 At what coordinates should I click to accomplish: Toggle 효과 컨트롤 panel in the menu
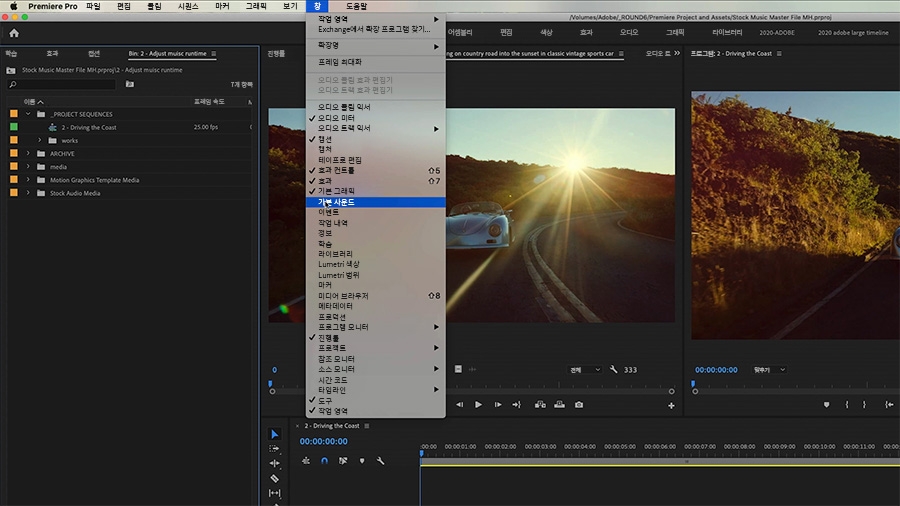pos(337,171)
